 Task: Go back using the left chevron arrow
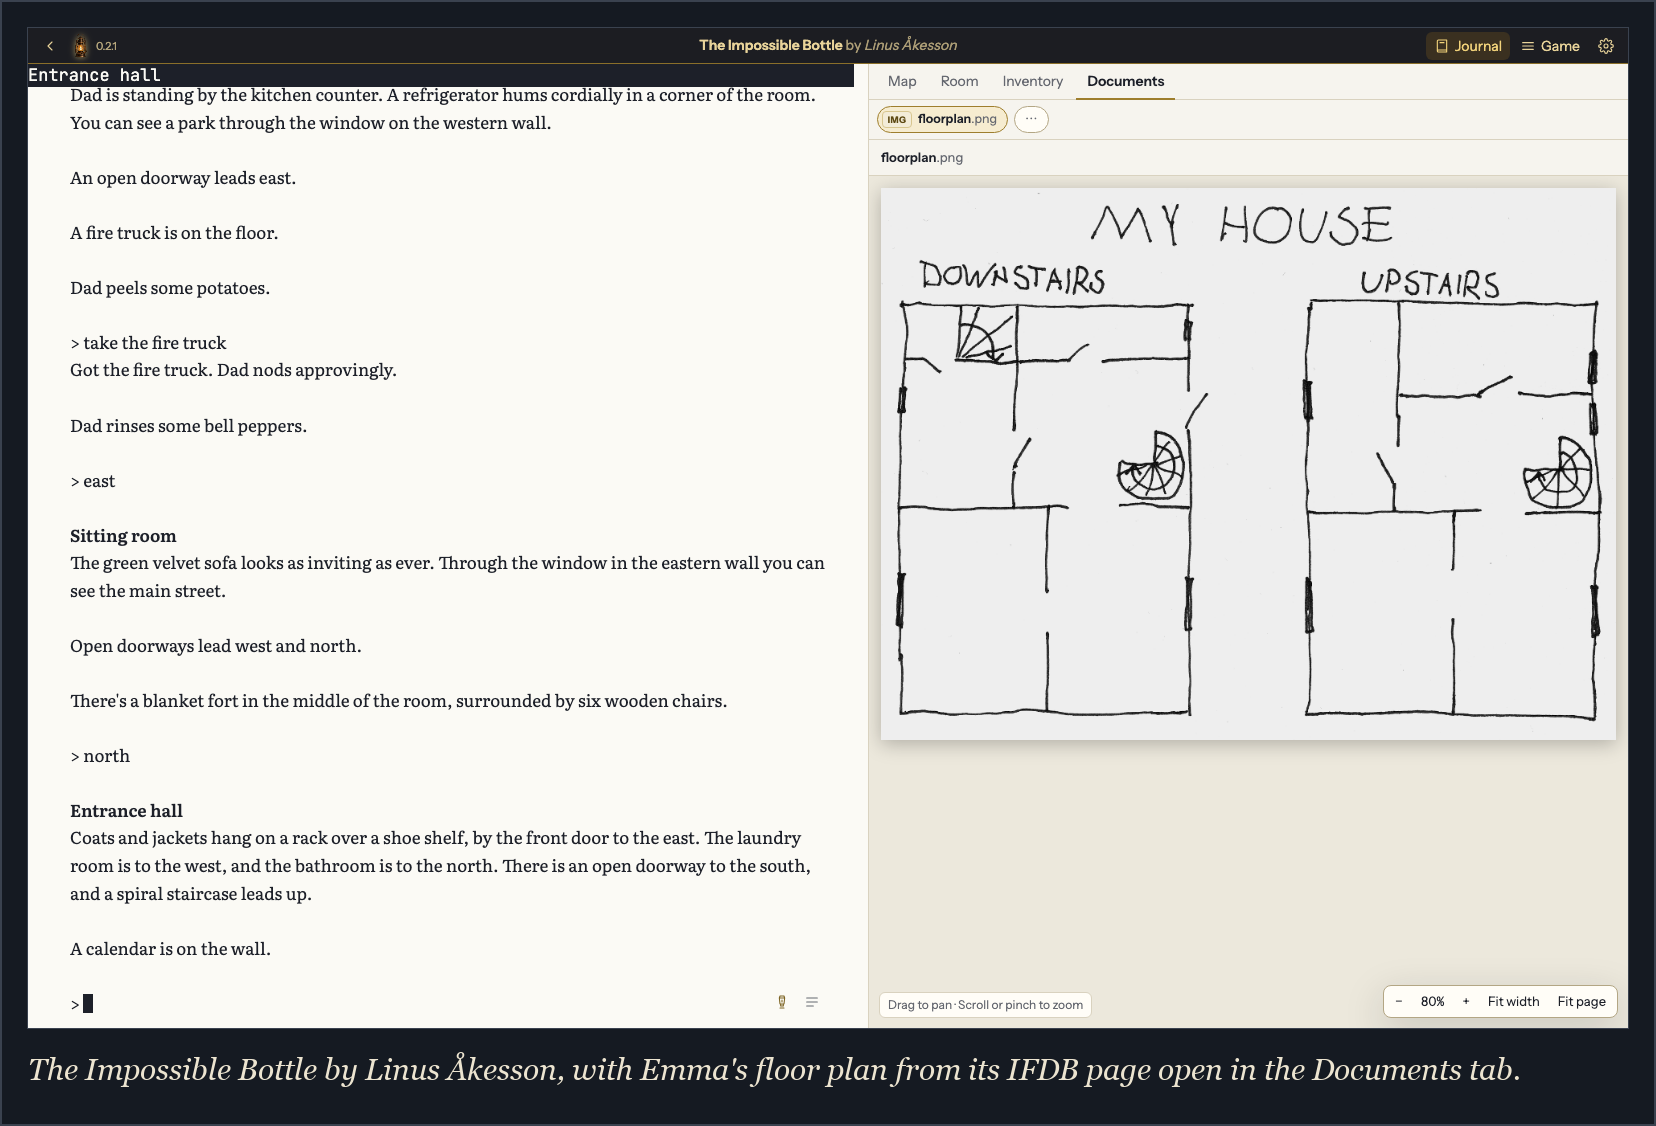[50, 46]
